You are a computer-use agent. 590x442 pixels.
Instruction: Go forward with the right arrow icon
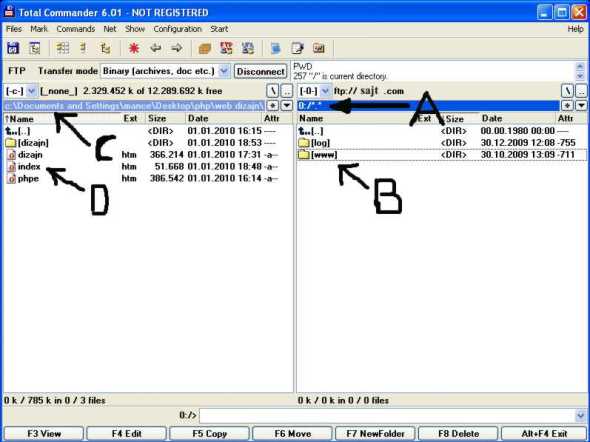pos(176,48)
